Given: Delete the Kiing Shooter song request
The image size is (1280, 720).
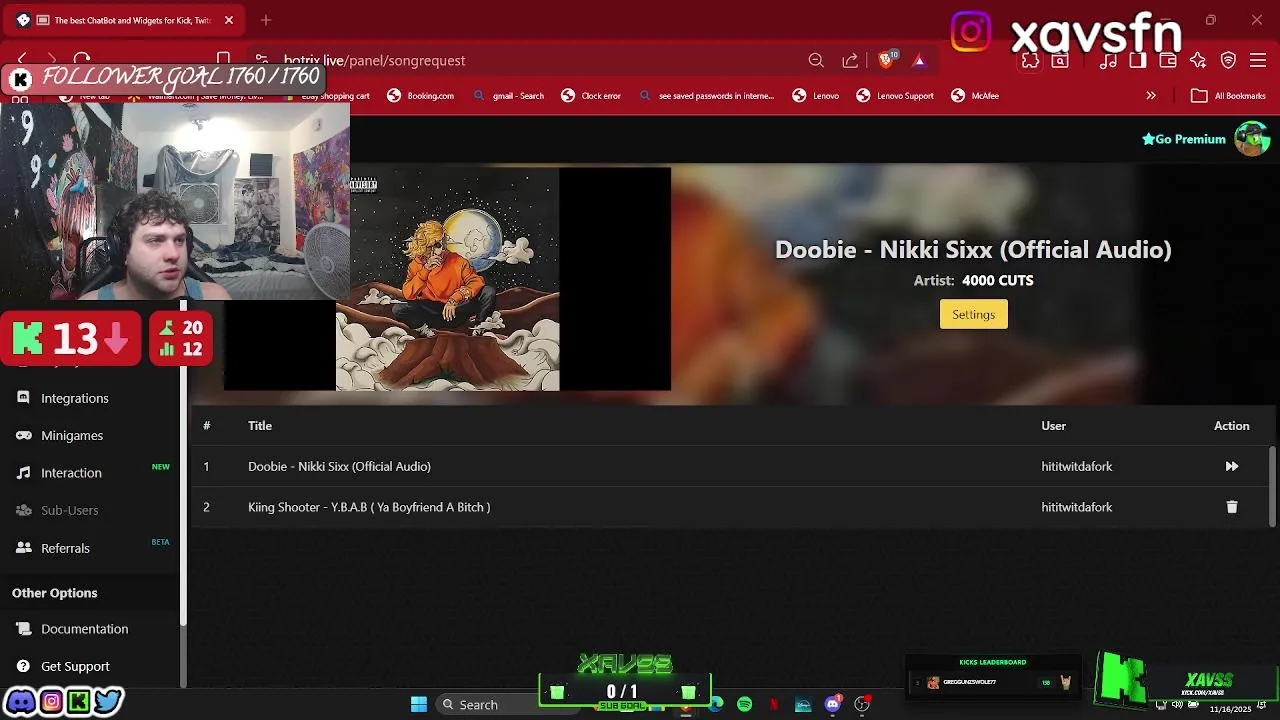Looking at the screenshot, I should [x=1232, y=507].
